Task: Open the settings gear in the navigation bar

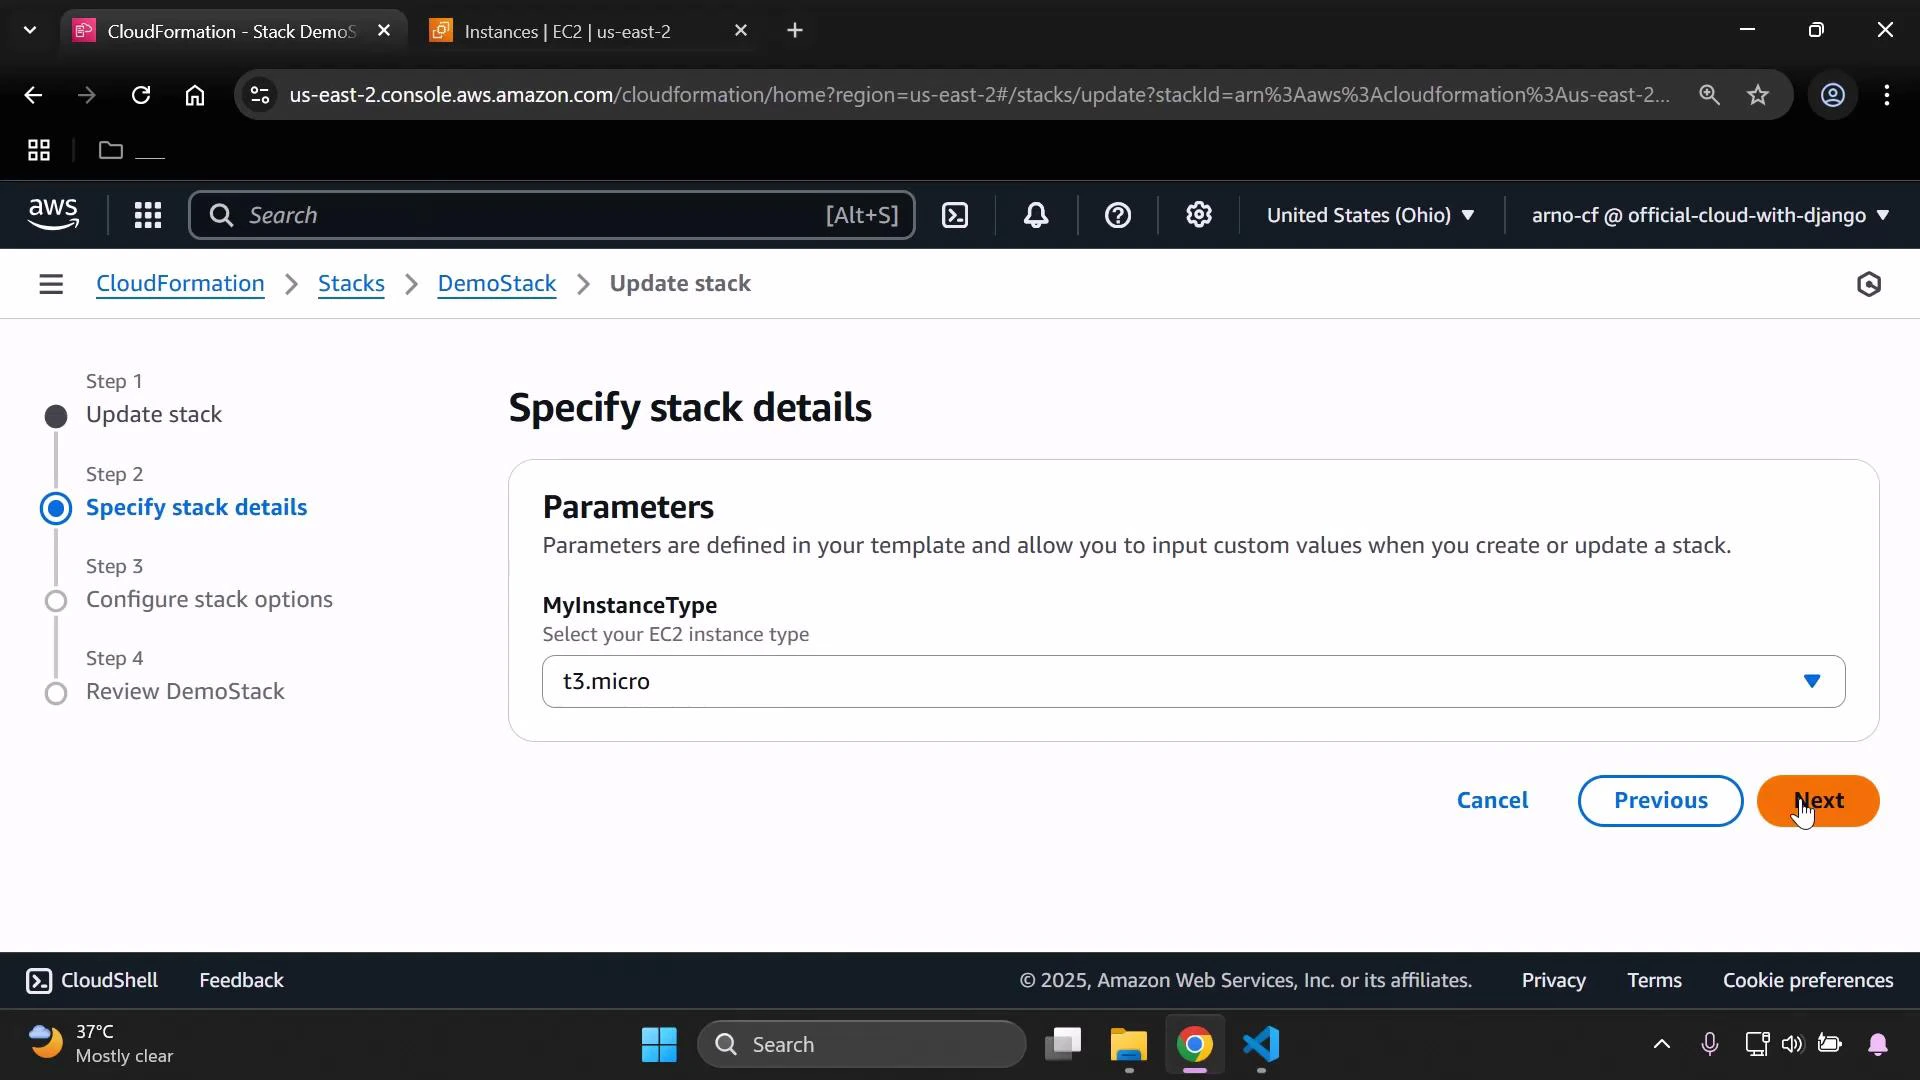Action: (1198, 215)
